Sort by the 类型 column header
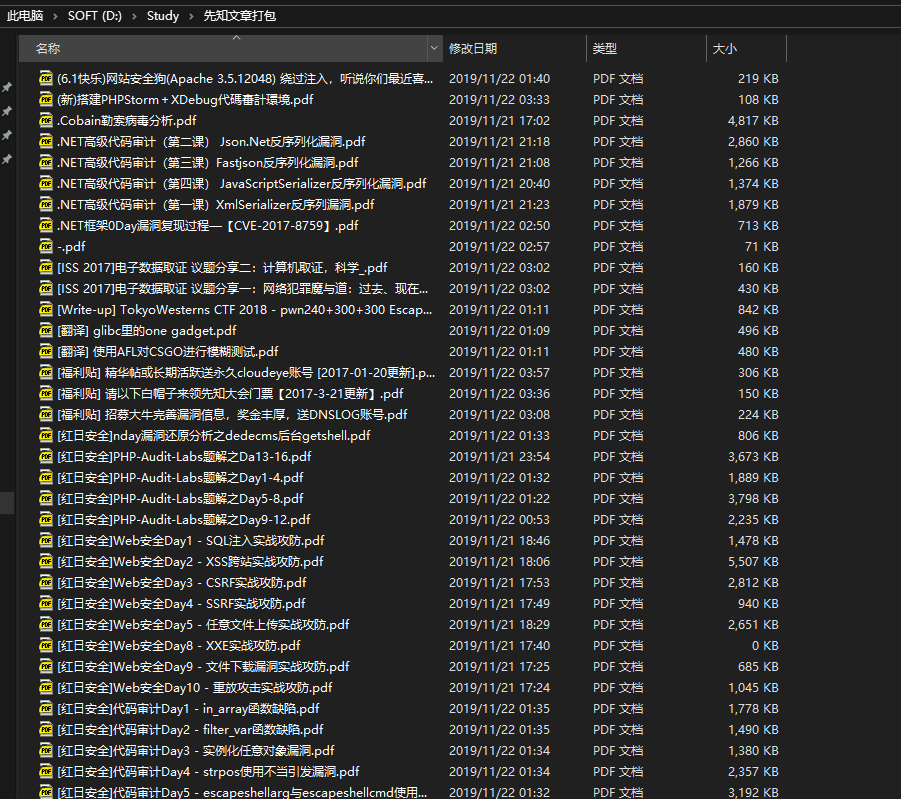901x799 pixels. (x=646, y=48)
